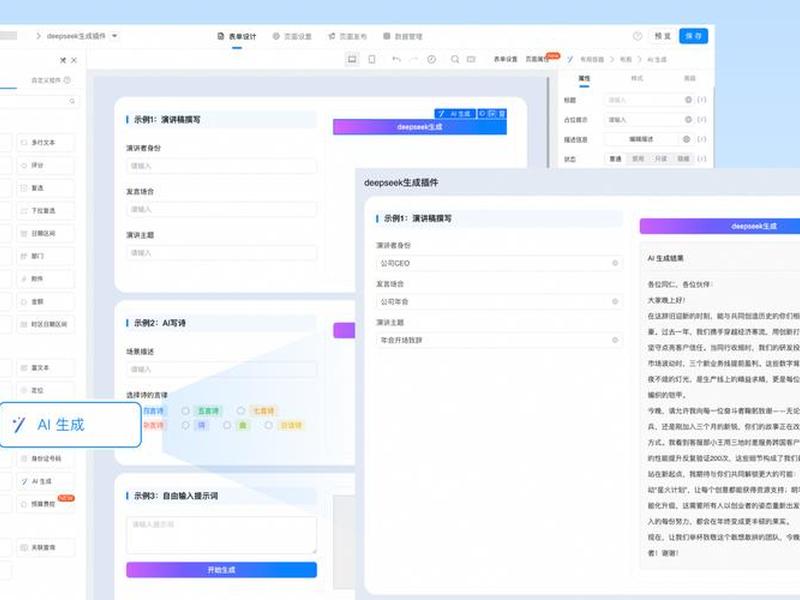This screenshot has width=800, height=600.
Task: Click the 编辑描述 button
Action: pyautogui.click(x=641, y=139)
